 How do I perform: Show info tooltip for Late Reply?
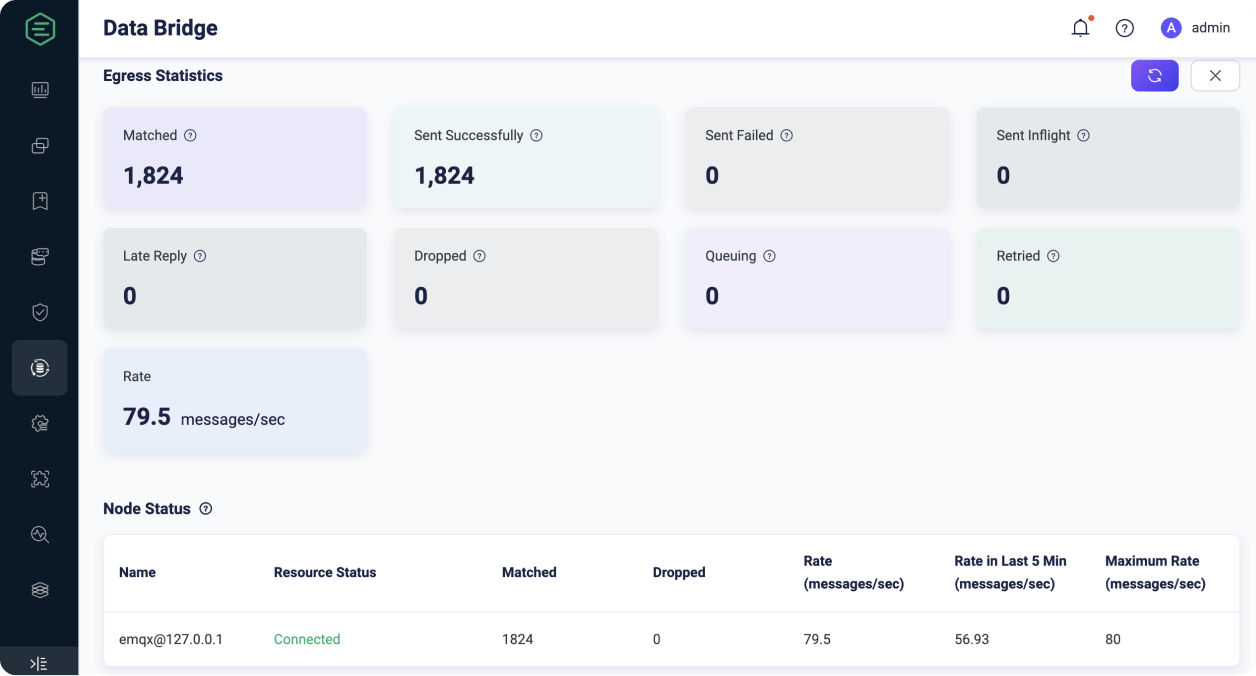coord(200,256)
